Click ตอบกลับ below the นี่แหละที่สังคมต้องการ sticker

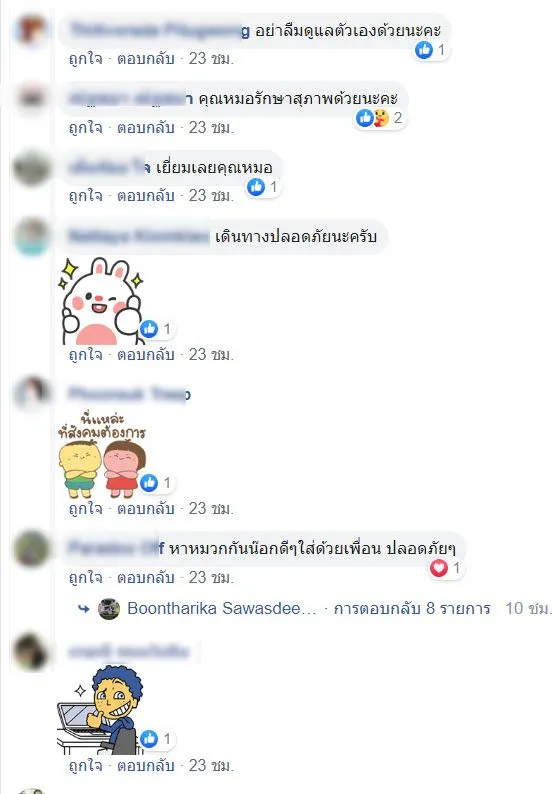coord(146,508)
